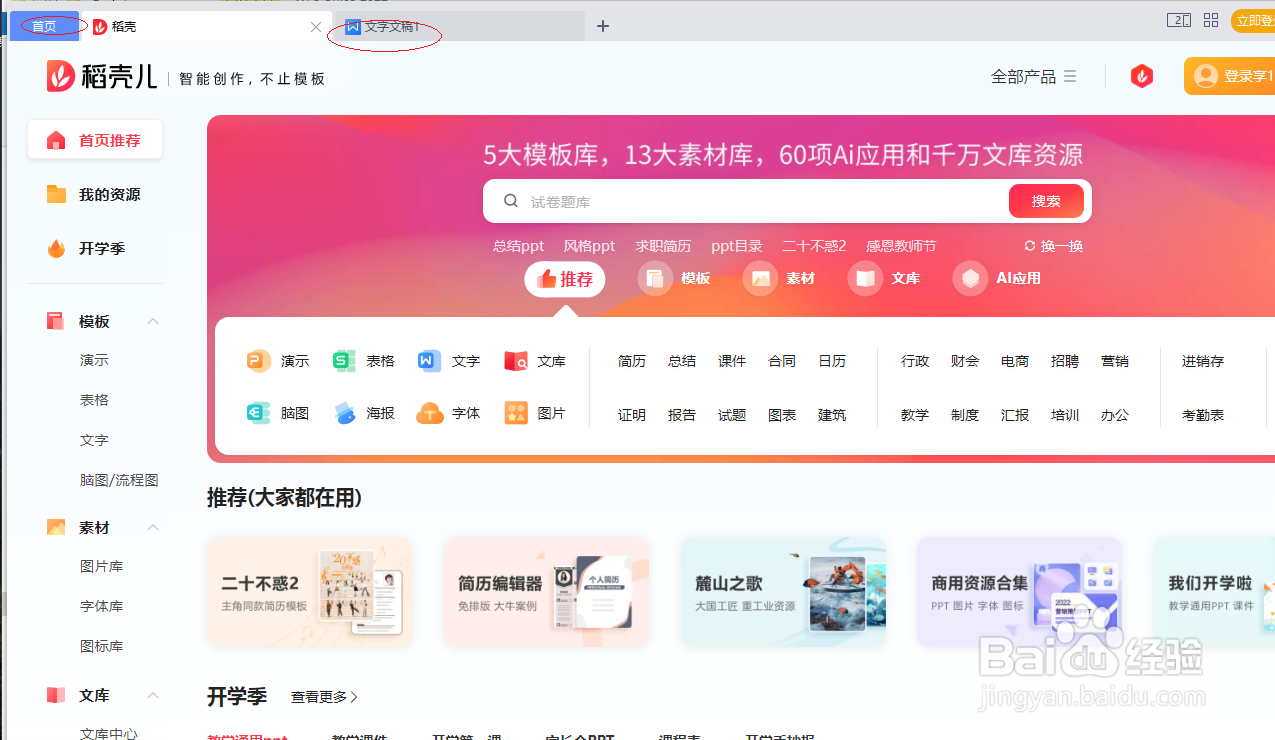Click 换一换 refresh suggestions
Viewport: 1275px width, 740px height.
click(x=1054, y=246)
